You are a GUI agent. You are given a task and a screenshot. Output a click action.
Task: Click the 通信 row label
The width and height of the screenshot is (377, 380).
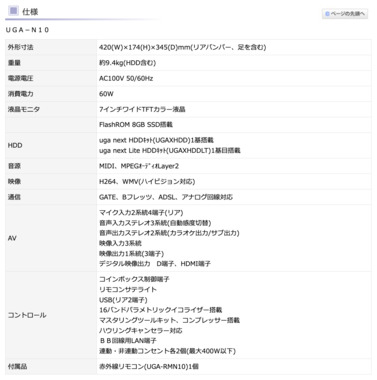point(14,197)
